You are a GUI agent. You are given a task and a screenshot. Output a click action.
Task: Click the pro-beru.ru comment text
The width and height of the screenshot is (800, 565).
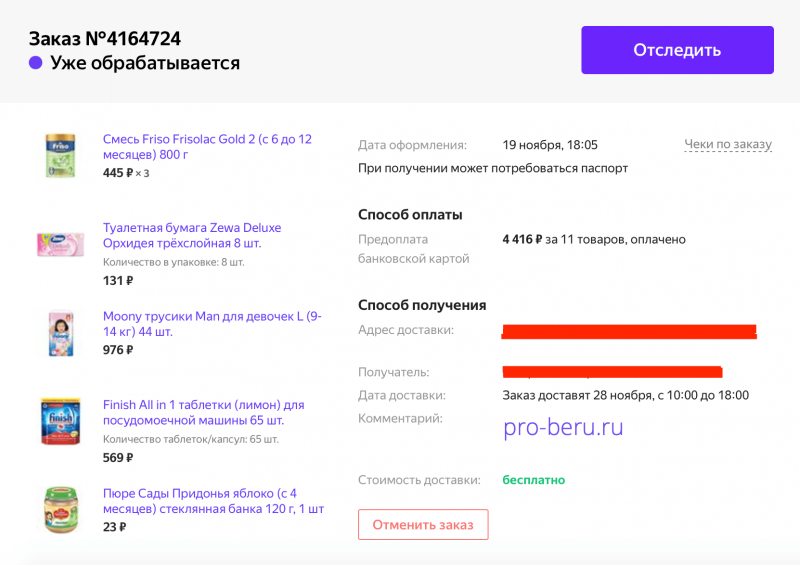click(x=563, y=427)
